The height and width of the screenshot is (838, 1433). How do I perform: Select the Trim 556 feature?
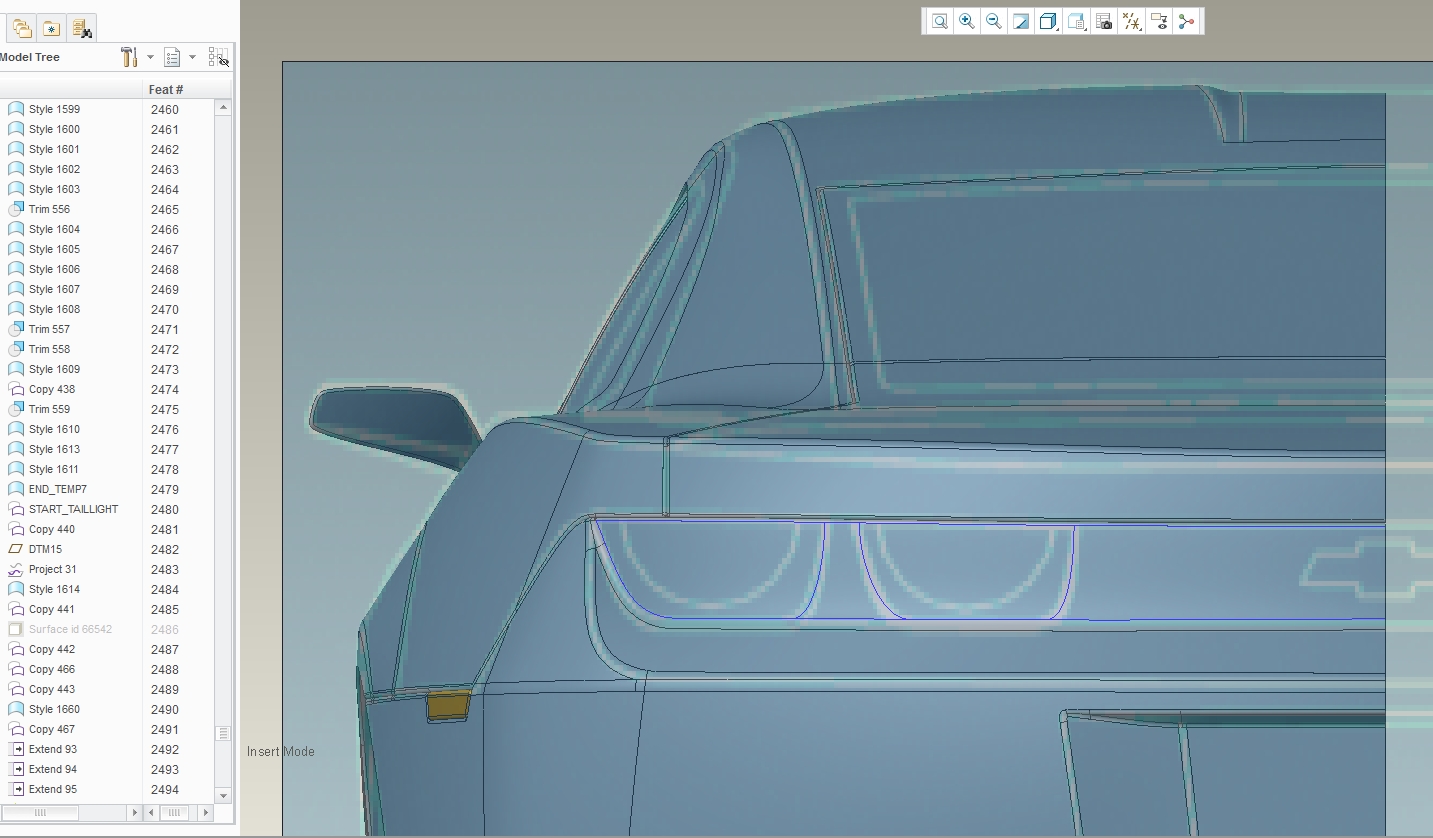point(49,209)
